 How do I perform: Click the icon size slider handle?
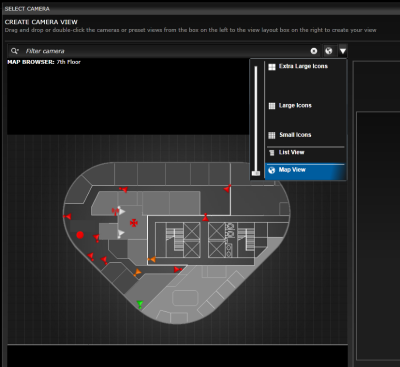pos(256,173)
